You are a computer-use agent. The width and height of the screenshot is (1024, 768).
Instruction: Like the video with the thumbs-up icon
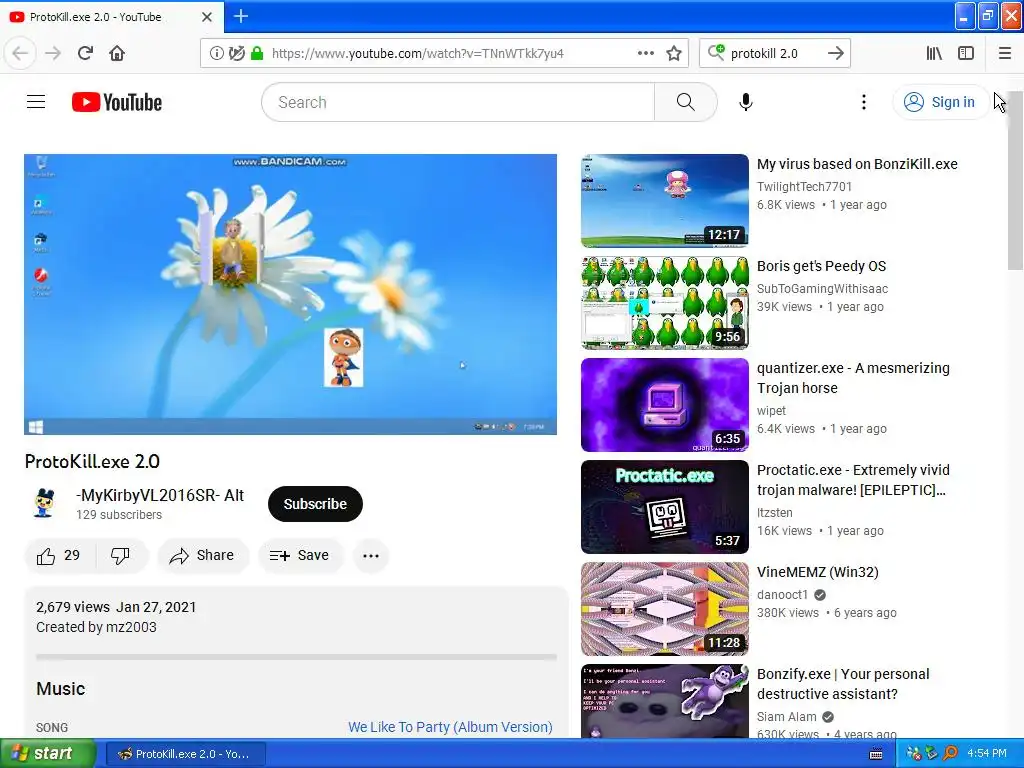coord(58,556)
